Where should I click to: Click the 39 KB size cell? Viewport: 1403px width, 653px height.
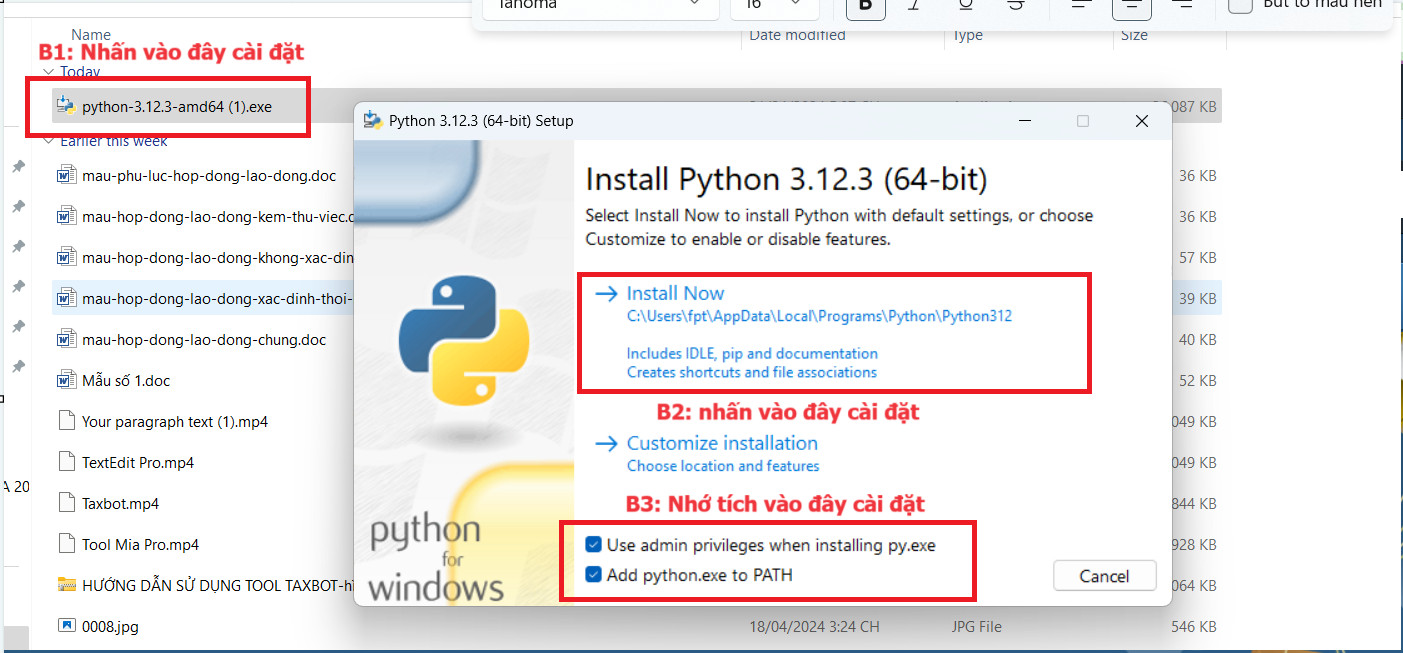(x=1197, y=298)
